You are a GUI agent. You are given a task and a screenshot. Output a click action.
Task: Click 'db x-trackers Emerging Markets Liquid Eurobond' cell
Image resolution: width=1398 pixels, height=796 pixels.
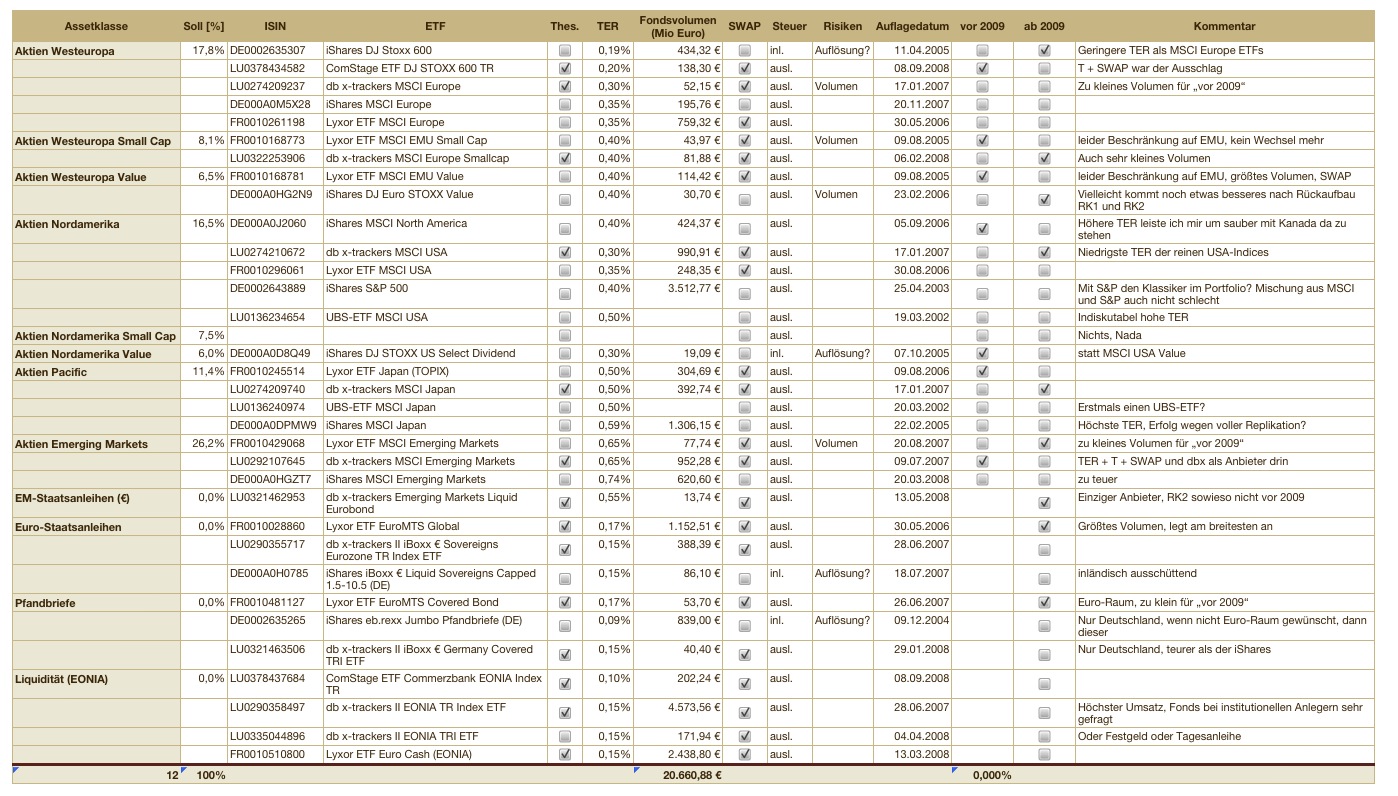pos(435,503)
